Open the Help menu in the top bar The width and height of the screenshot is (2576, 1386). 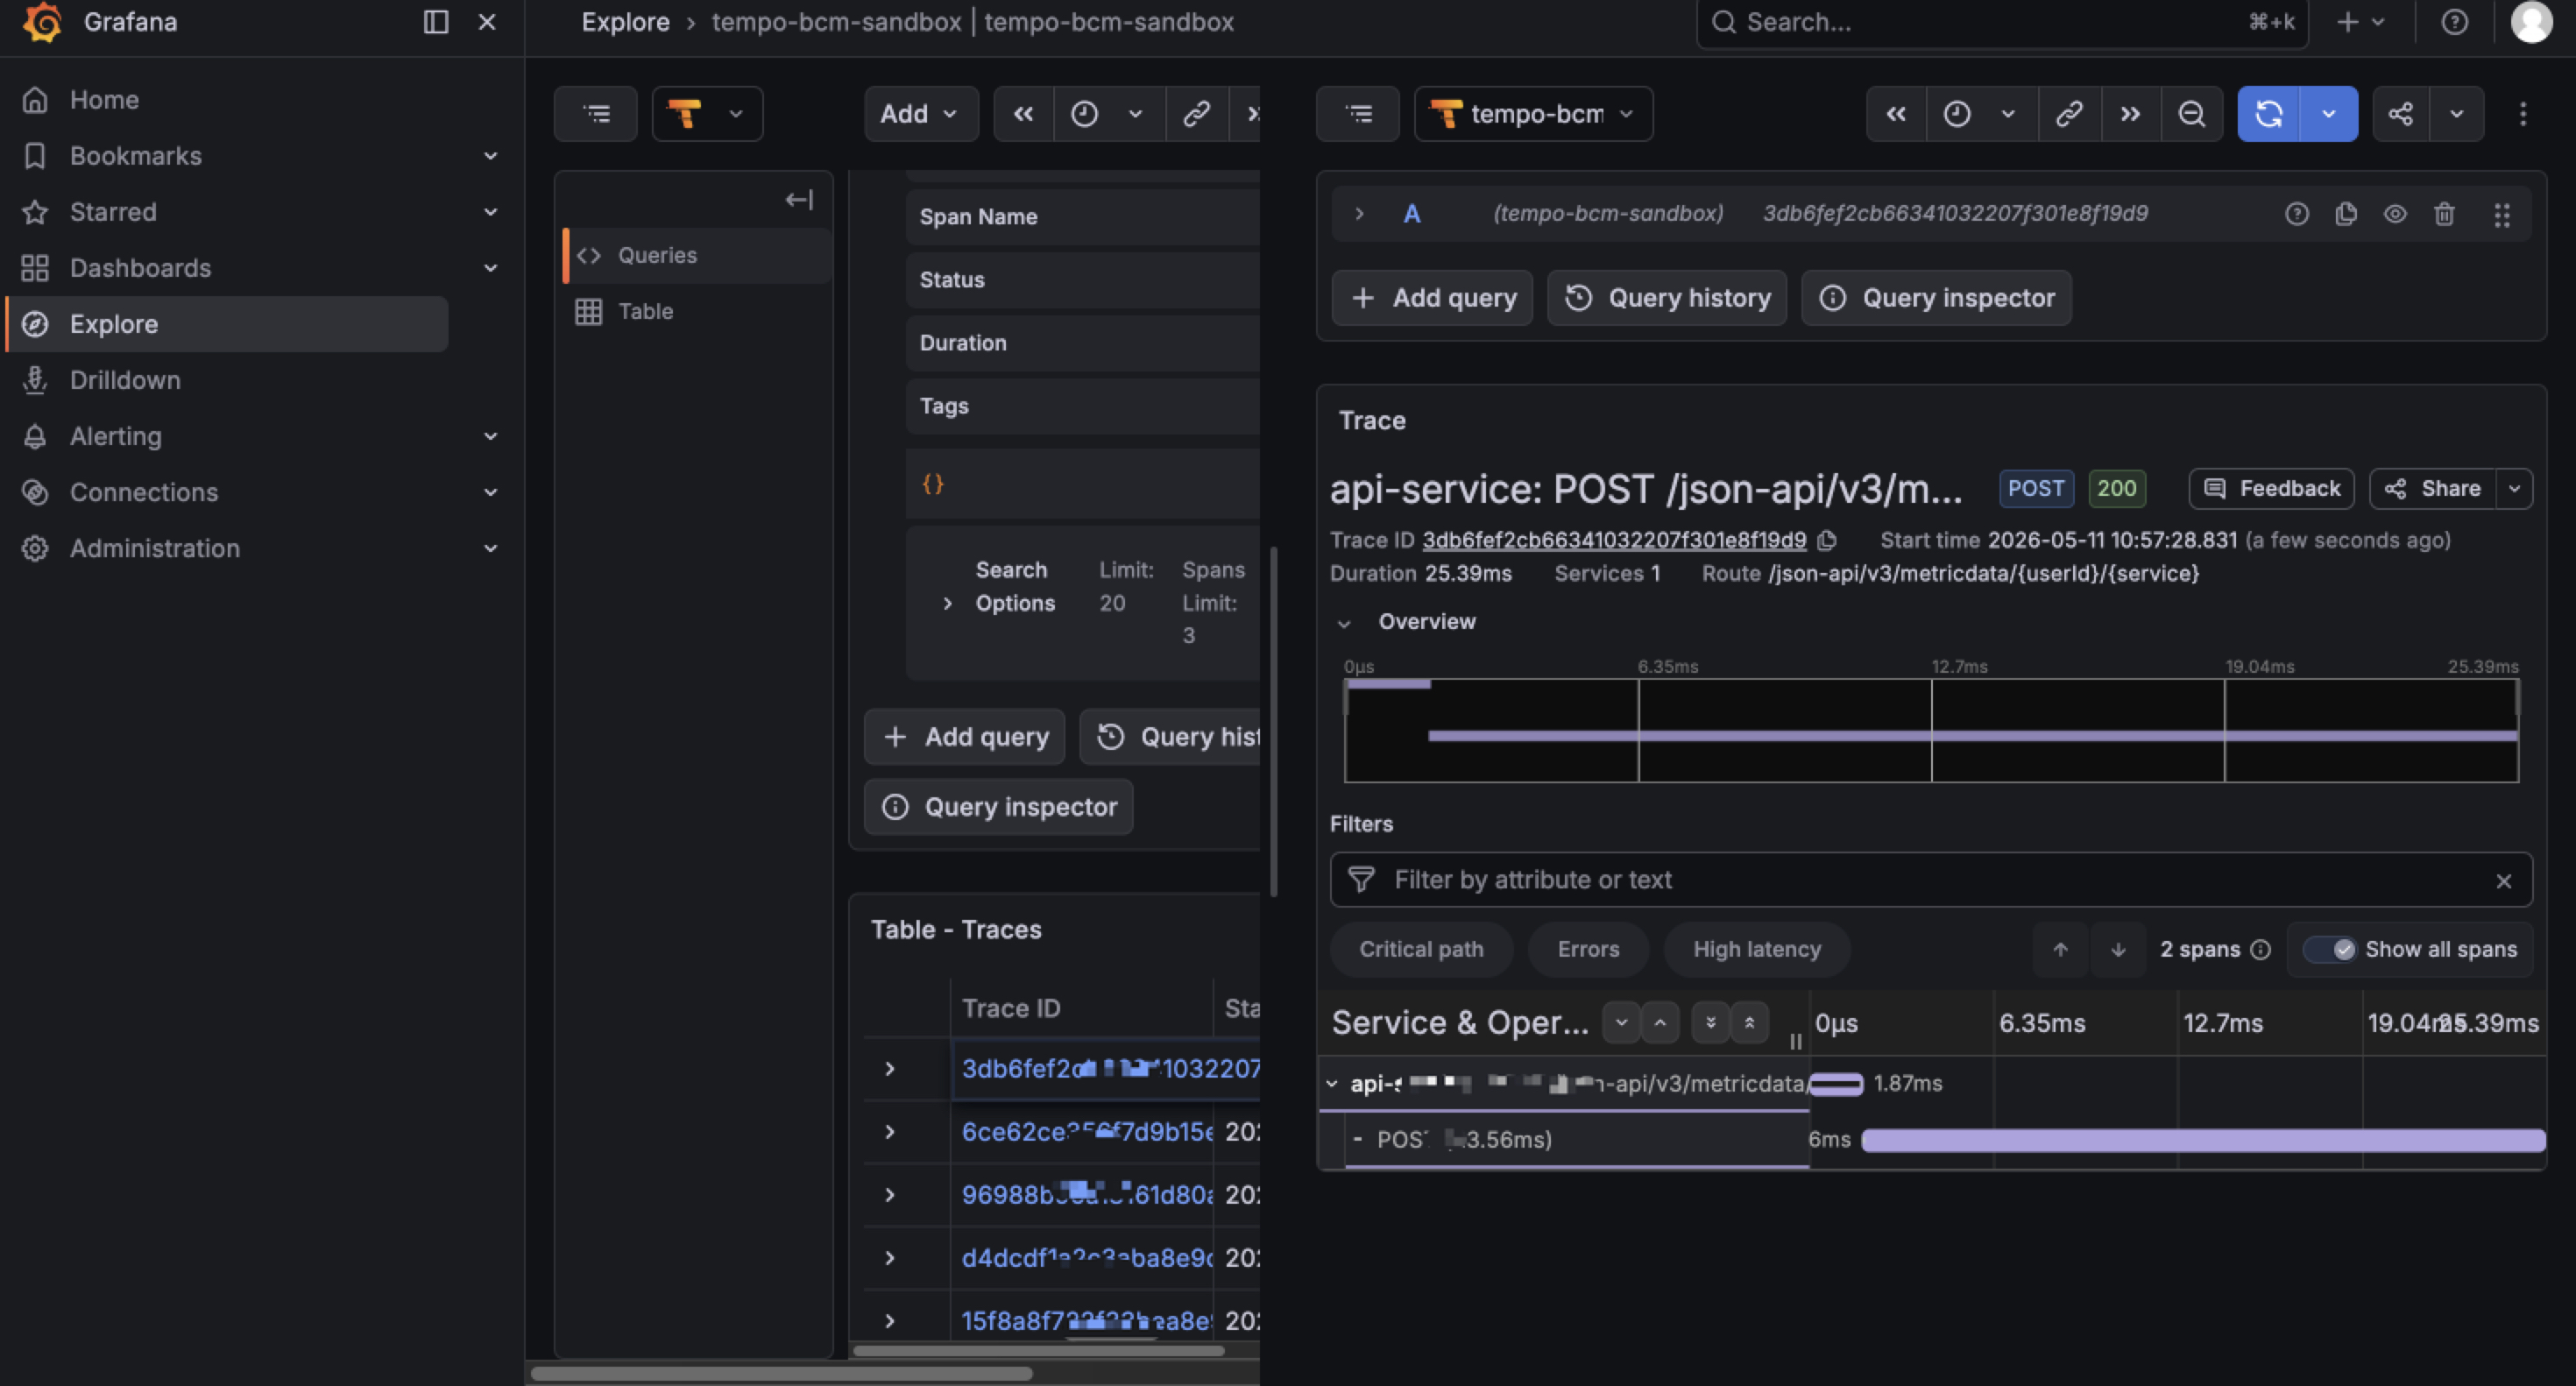(x=2454, y=22)
